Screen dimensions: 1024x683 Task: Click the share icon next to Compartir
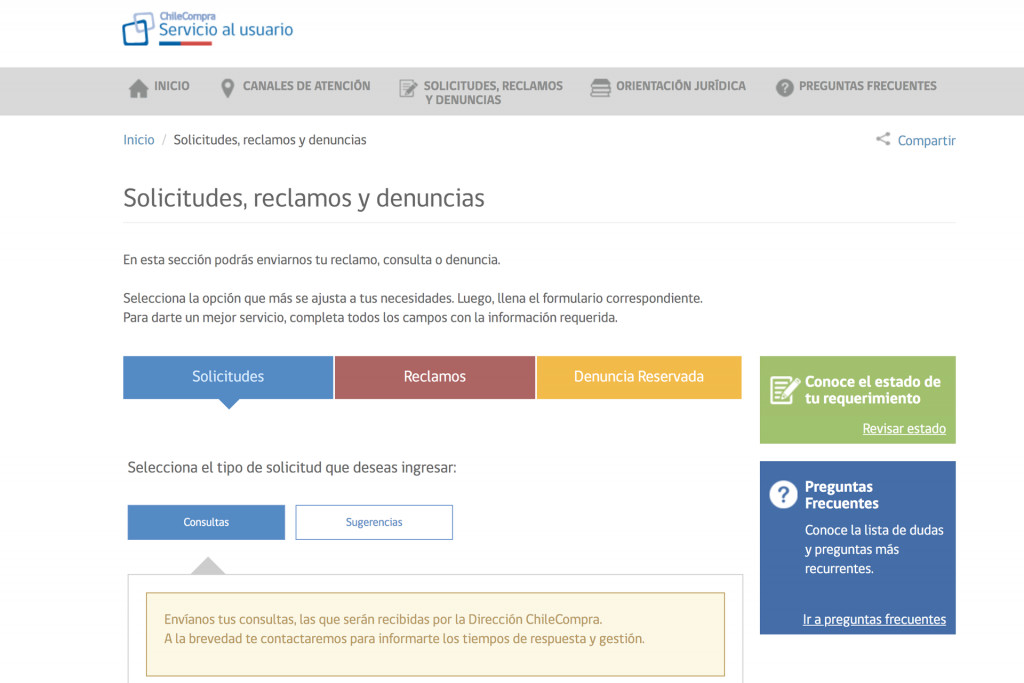click(883, 139)
